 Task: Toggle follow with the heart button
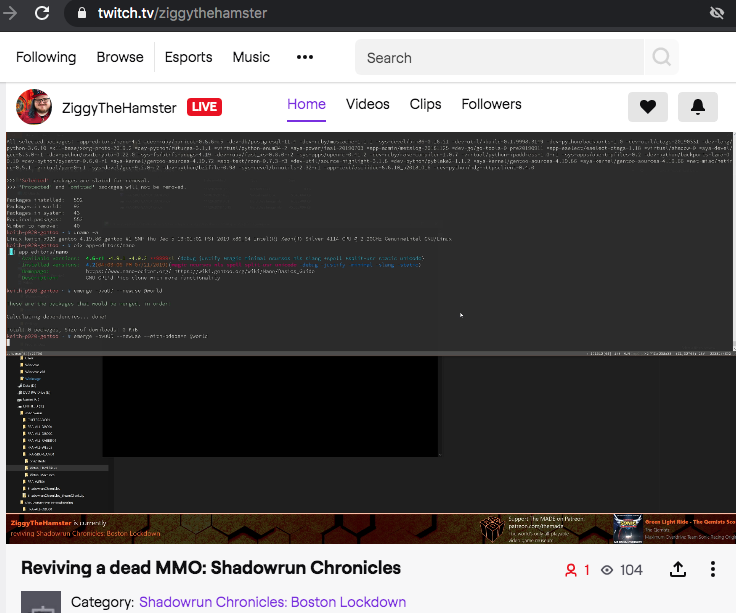(x=648, y=107)
